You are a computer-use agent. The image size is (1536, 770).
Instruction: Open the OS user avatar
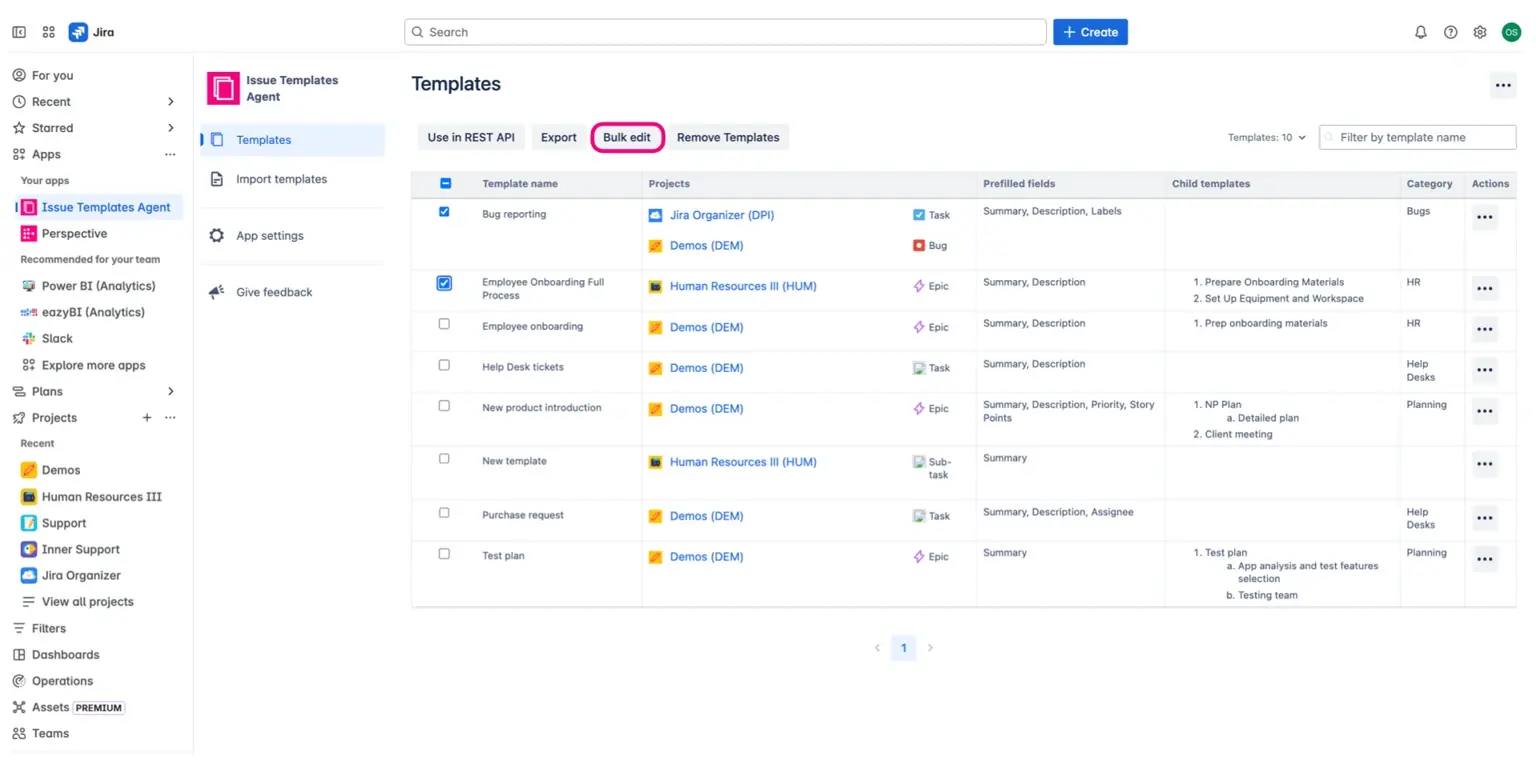tap(1511, 32)
